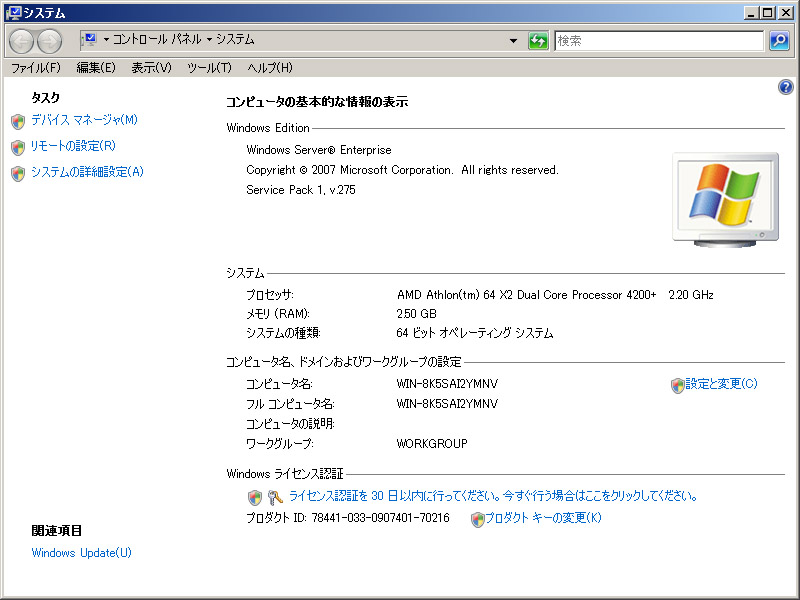Click into the 検索 search field
The image size is (800, 600).
(x=659, y=41)
